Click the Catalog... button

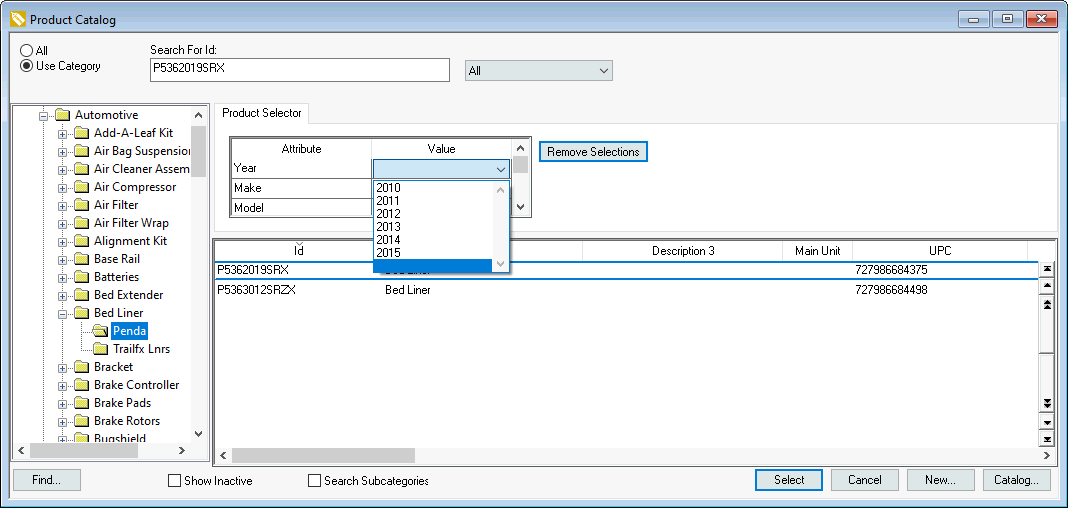pyautogui.click(x=1017, y=480)
